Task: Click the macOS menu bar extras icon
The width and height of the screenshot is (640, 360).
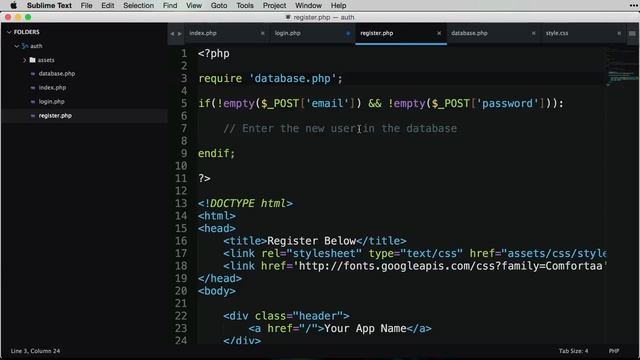Action: tap(633, 5)
